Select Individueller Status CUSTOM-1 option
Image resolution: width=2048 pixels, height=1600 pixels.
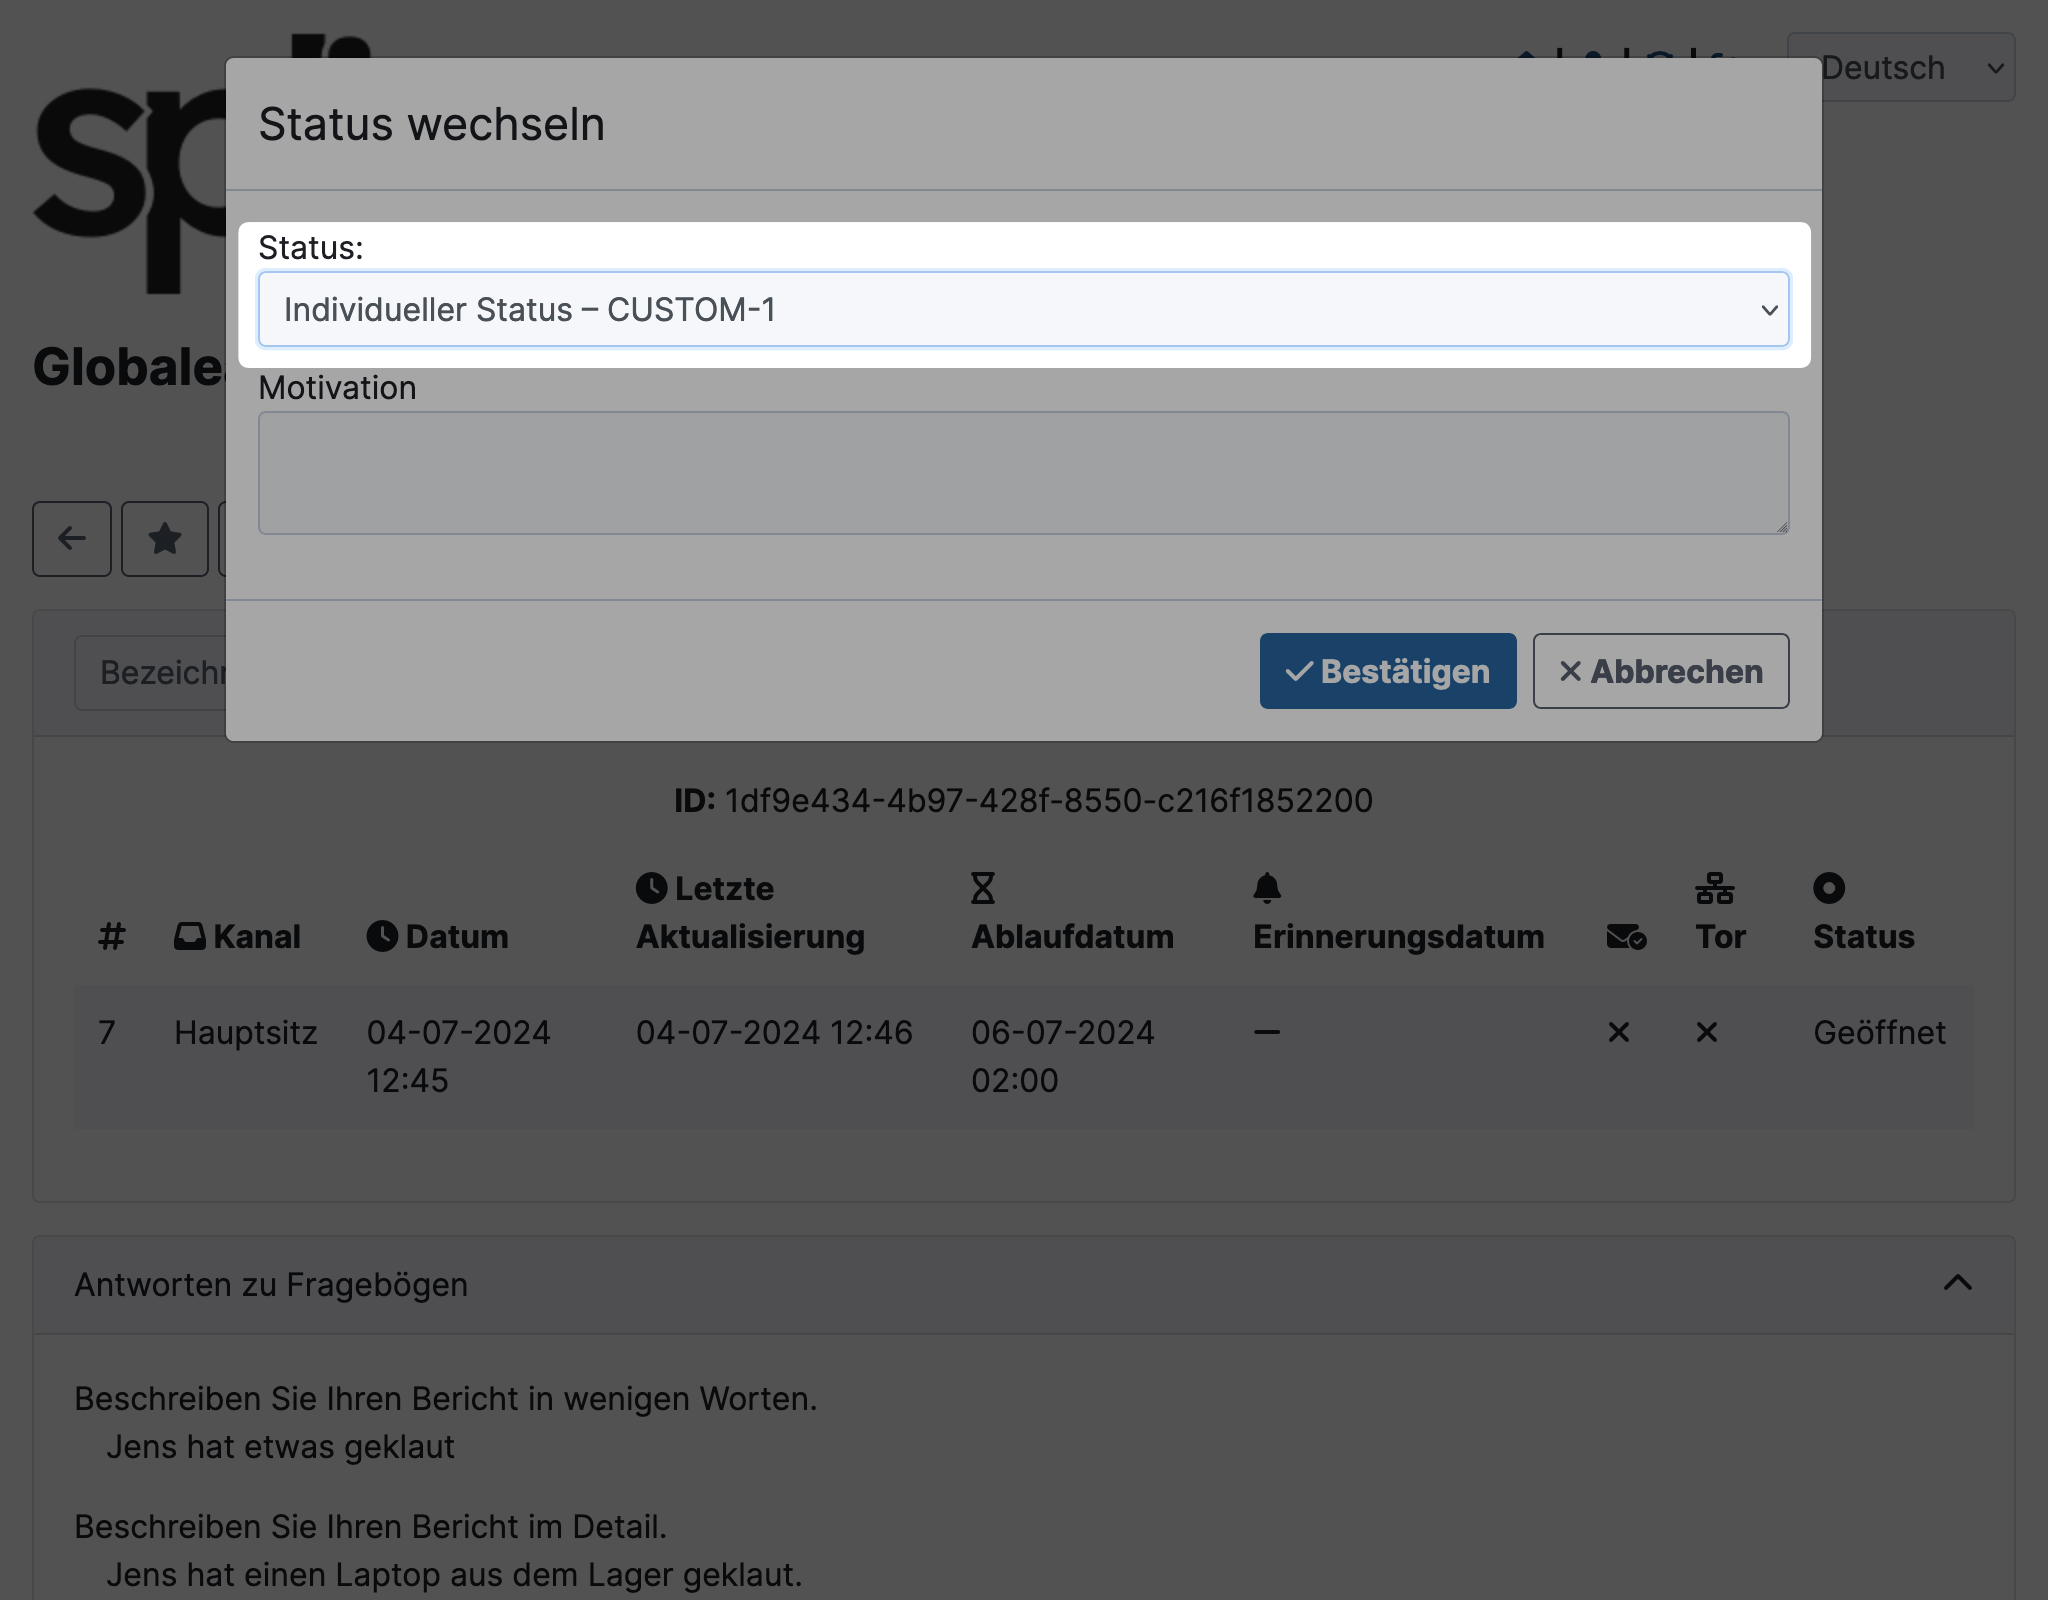pyautogui.click(x=1024, y=308)
